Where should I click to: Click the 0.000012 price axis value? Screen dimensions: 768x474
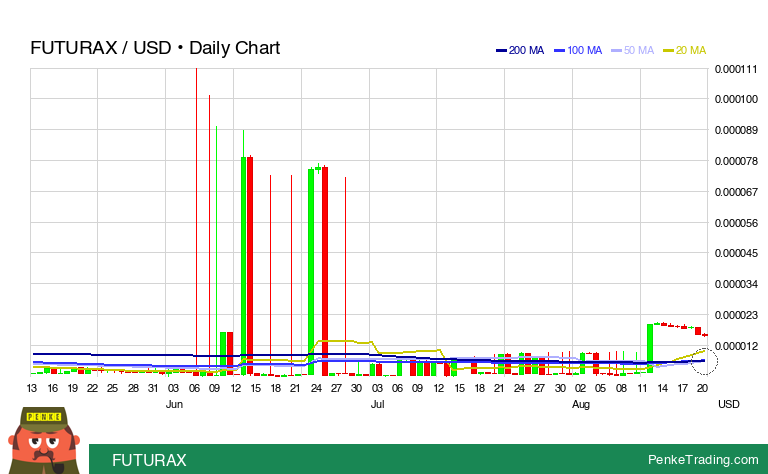pos(736,346)
